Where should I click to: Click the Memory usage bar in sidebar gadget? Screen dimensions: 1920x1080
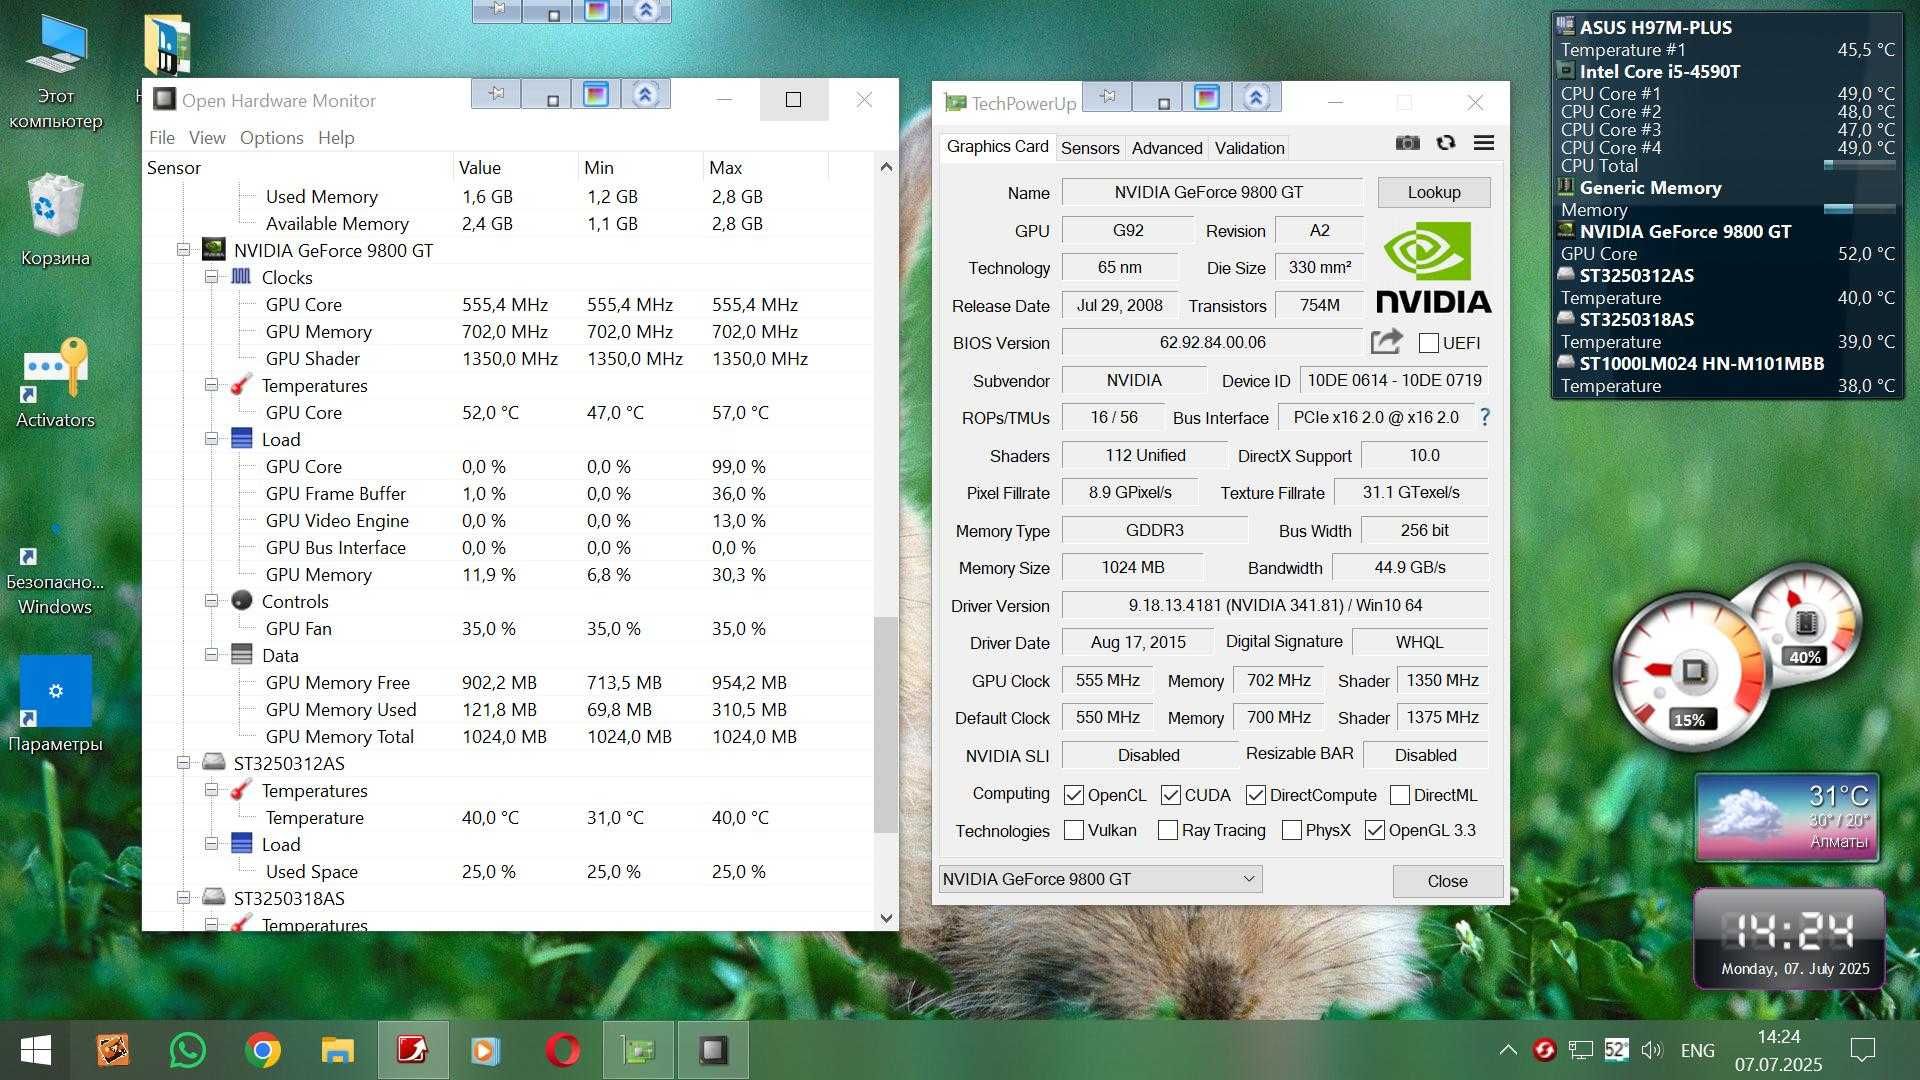coord(1860,209)
